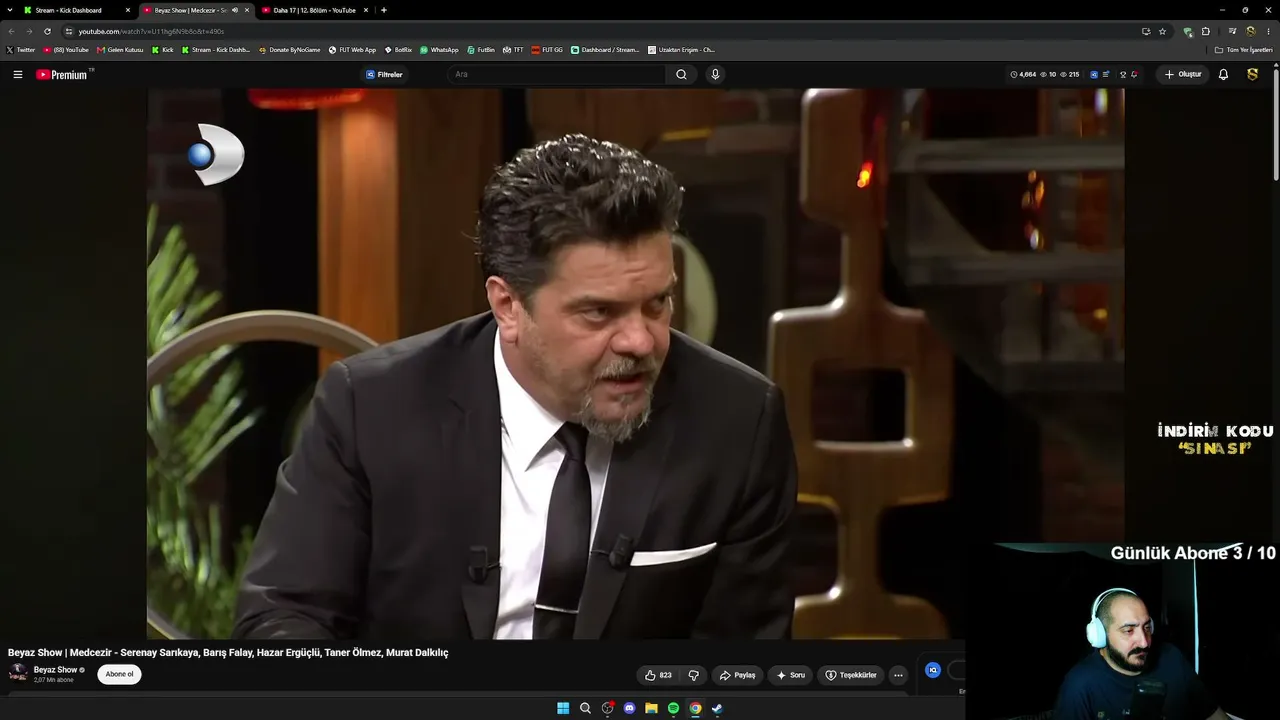The height and width of the screenshot is (720, 1280).
Task: Open the 'TFT' bookmark
Action: click(x=513, y=50)
